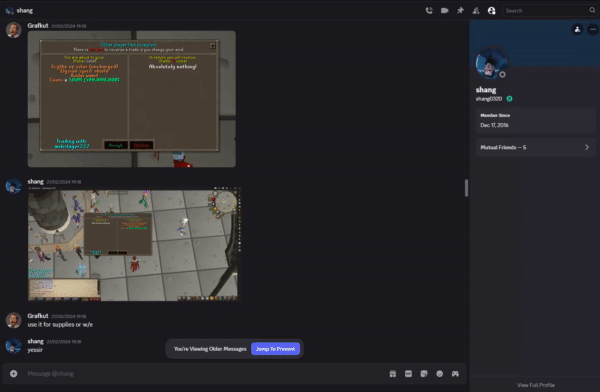Click the badge next to shang0320
This screenshot has width=600, height=392.
point(509,99)
